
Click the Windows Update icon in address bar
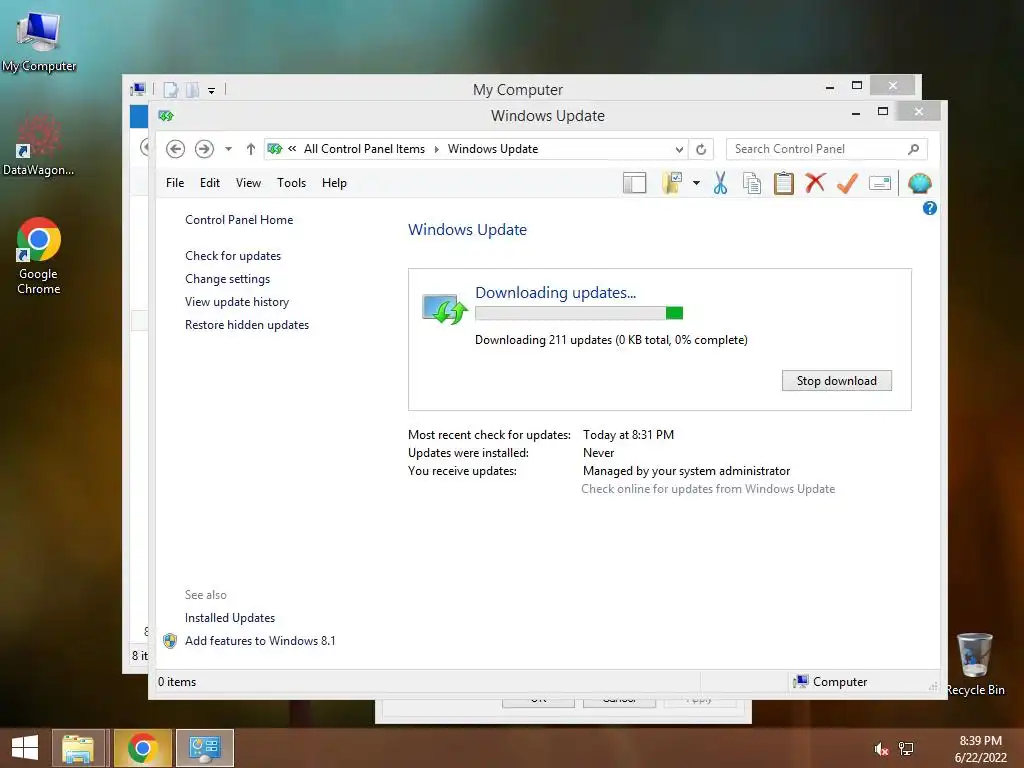(275, 149)
